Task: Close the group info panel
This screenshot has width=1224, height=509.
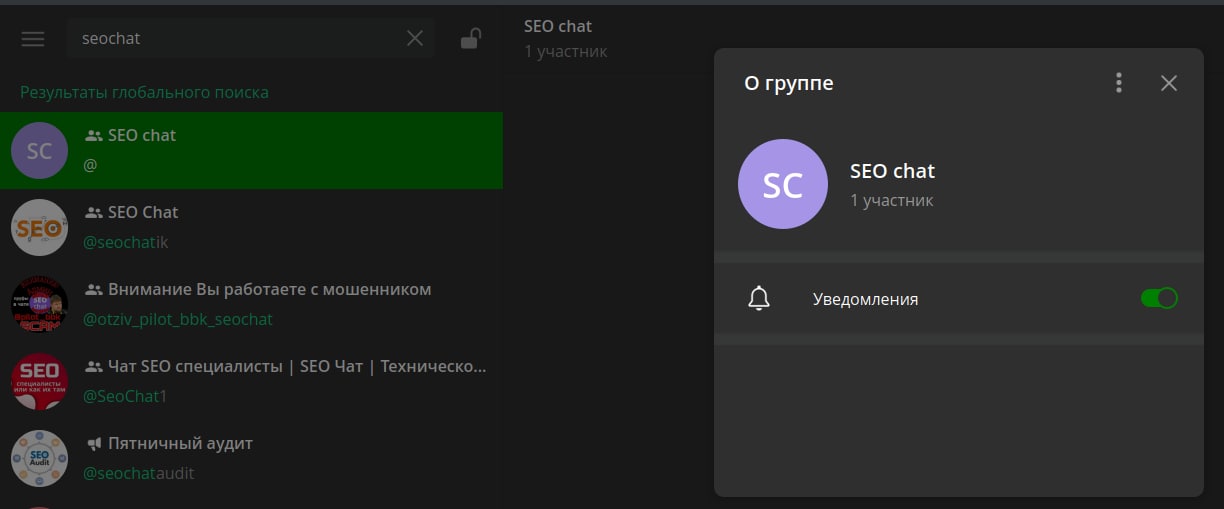Action: pos(1169,83)
